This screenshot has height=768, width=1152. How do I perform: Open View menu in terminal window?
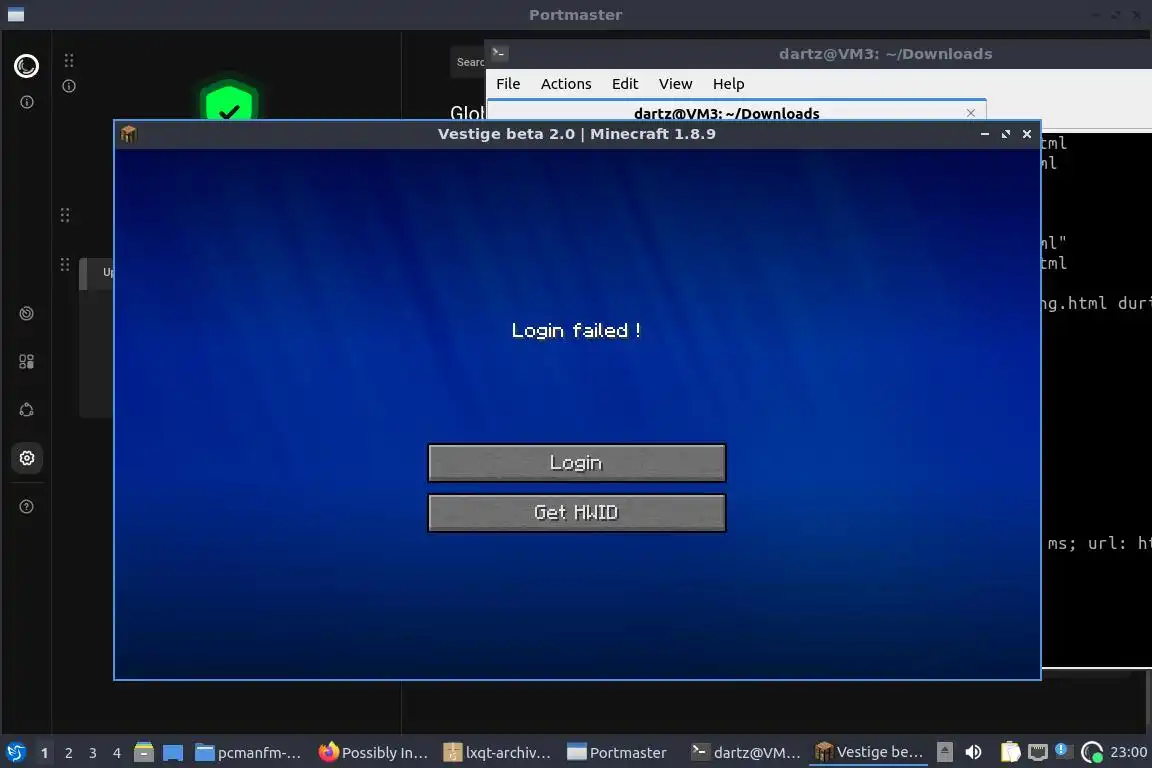point(675,84)
